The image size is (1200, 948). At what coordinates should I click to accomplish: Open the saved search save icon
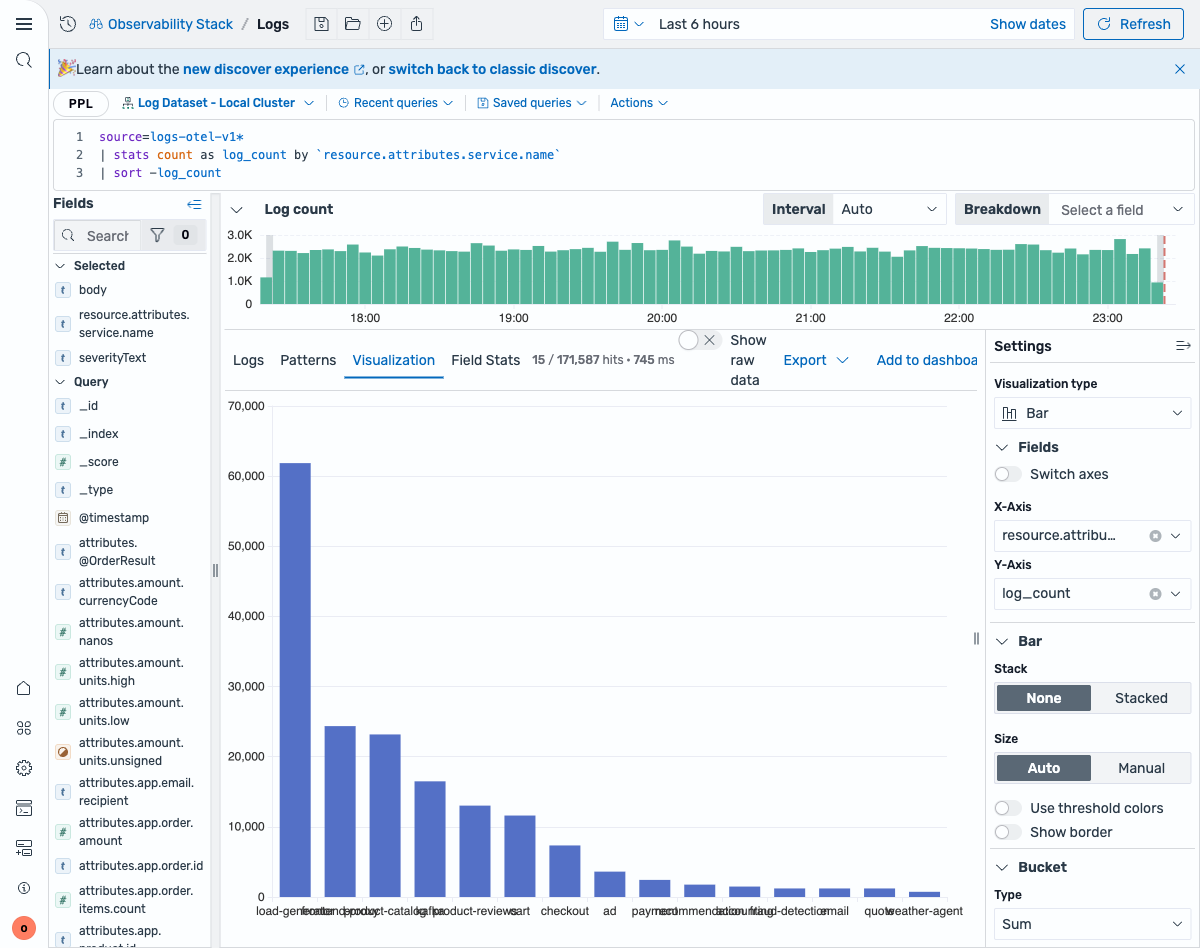[x=321, y=23]
